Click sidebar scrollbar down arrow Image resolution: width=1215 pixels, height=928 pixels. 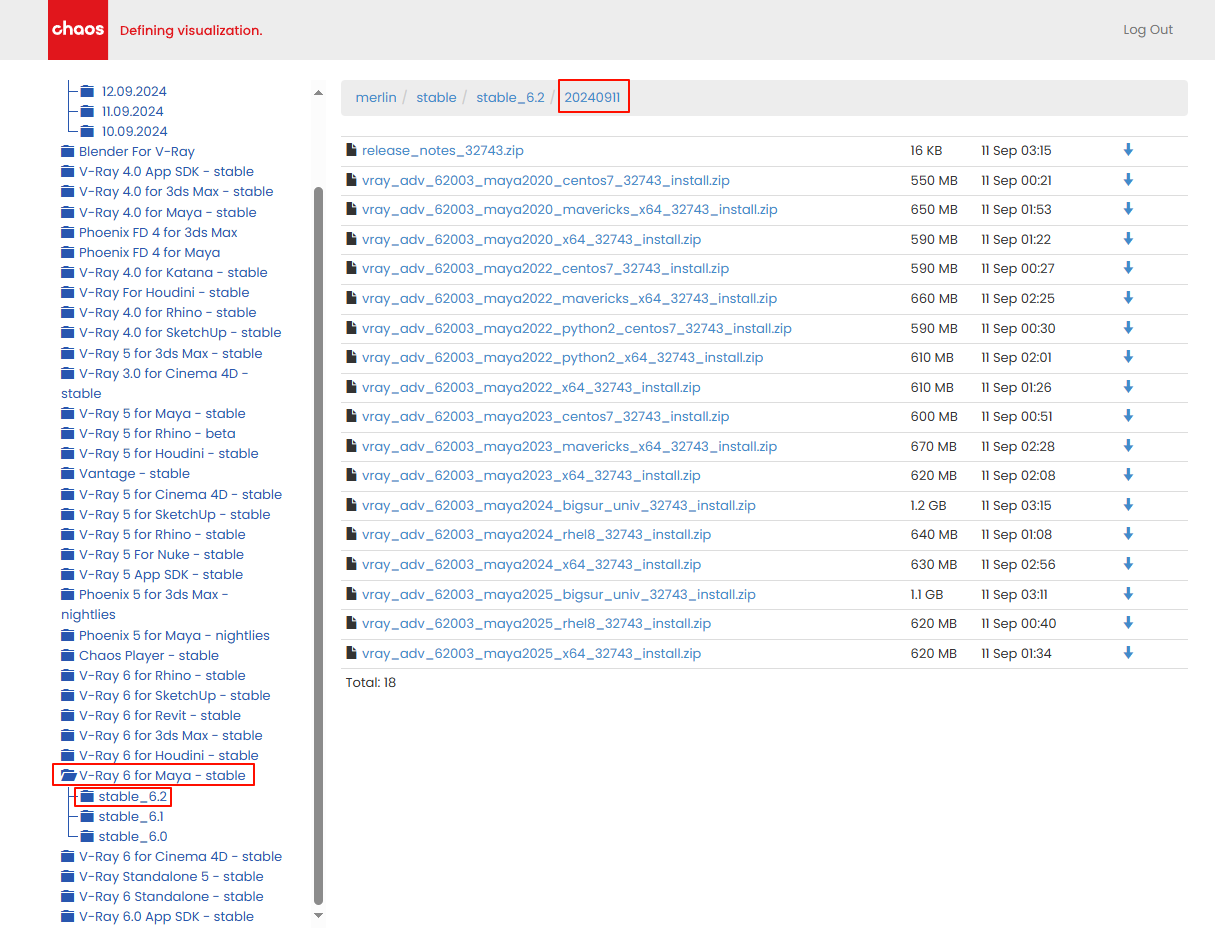point(318,915)
